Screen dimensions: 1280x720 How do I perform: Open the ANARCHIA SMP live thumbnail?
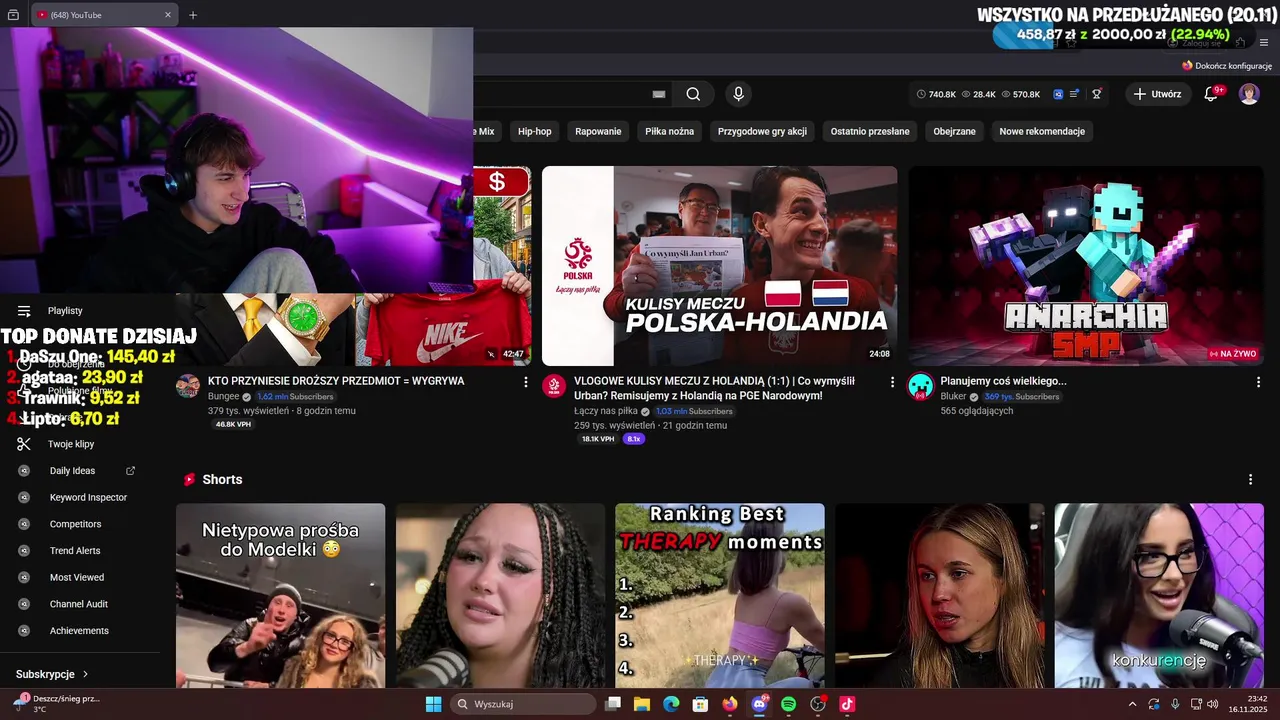(x=1086, y=266)
